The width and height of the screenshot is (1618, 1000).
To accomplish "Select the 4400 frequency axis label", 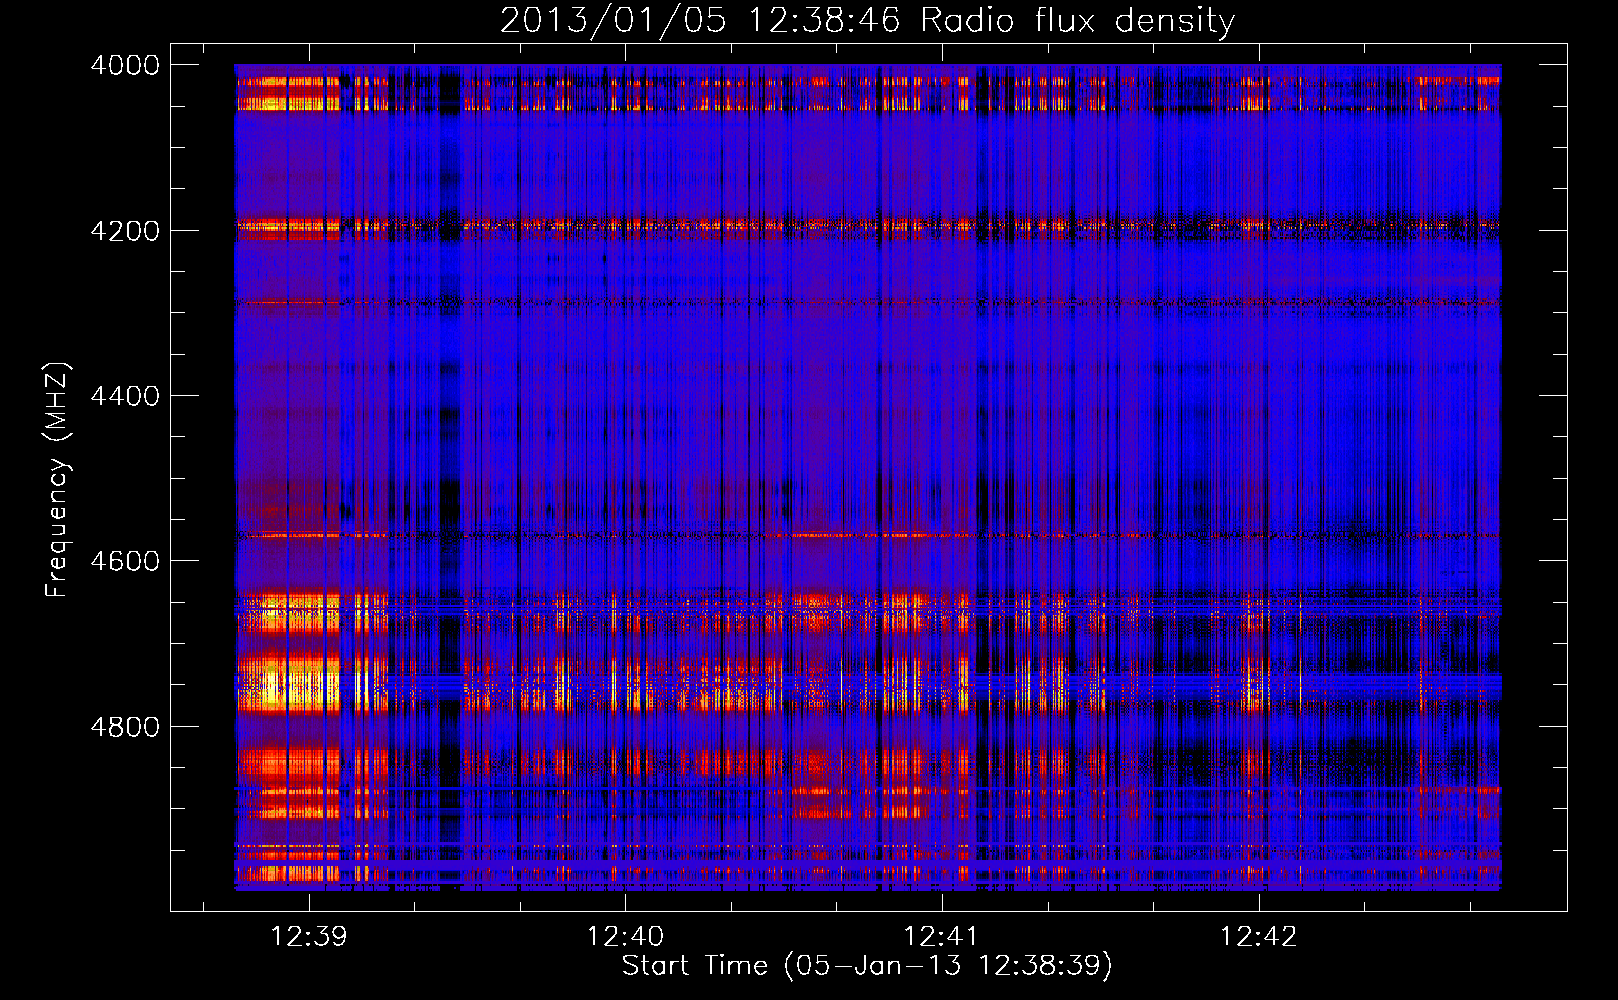I will (125, 396).
